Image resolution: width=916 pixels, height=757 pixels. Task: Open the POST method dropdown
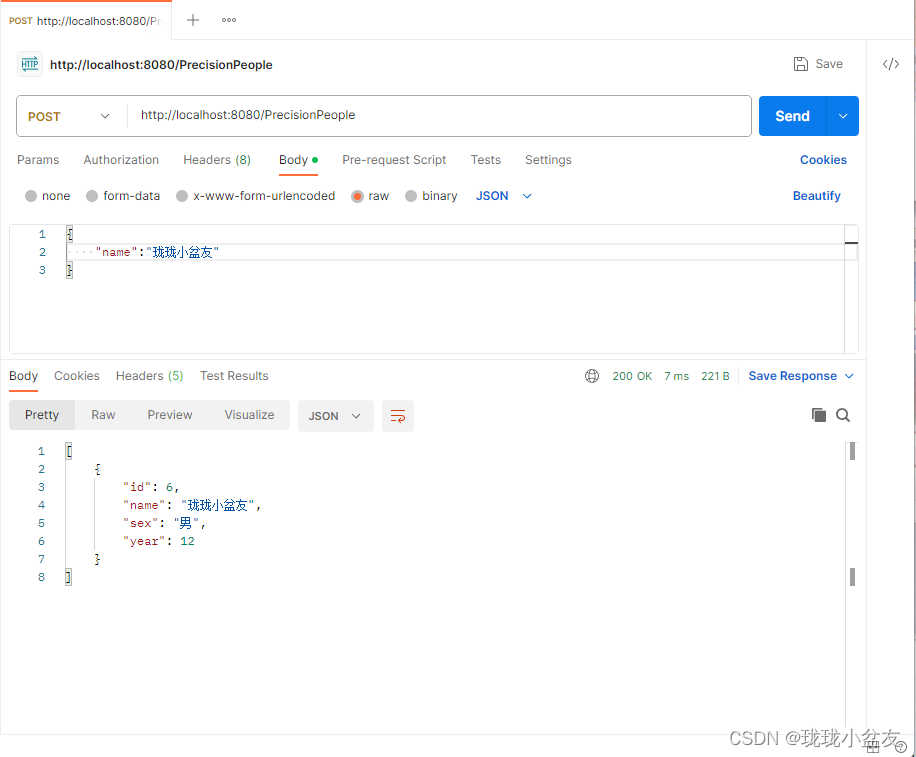[70, 115]
